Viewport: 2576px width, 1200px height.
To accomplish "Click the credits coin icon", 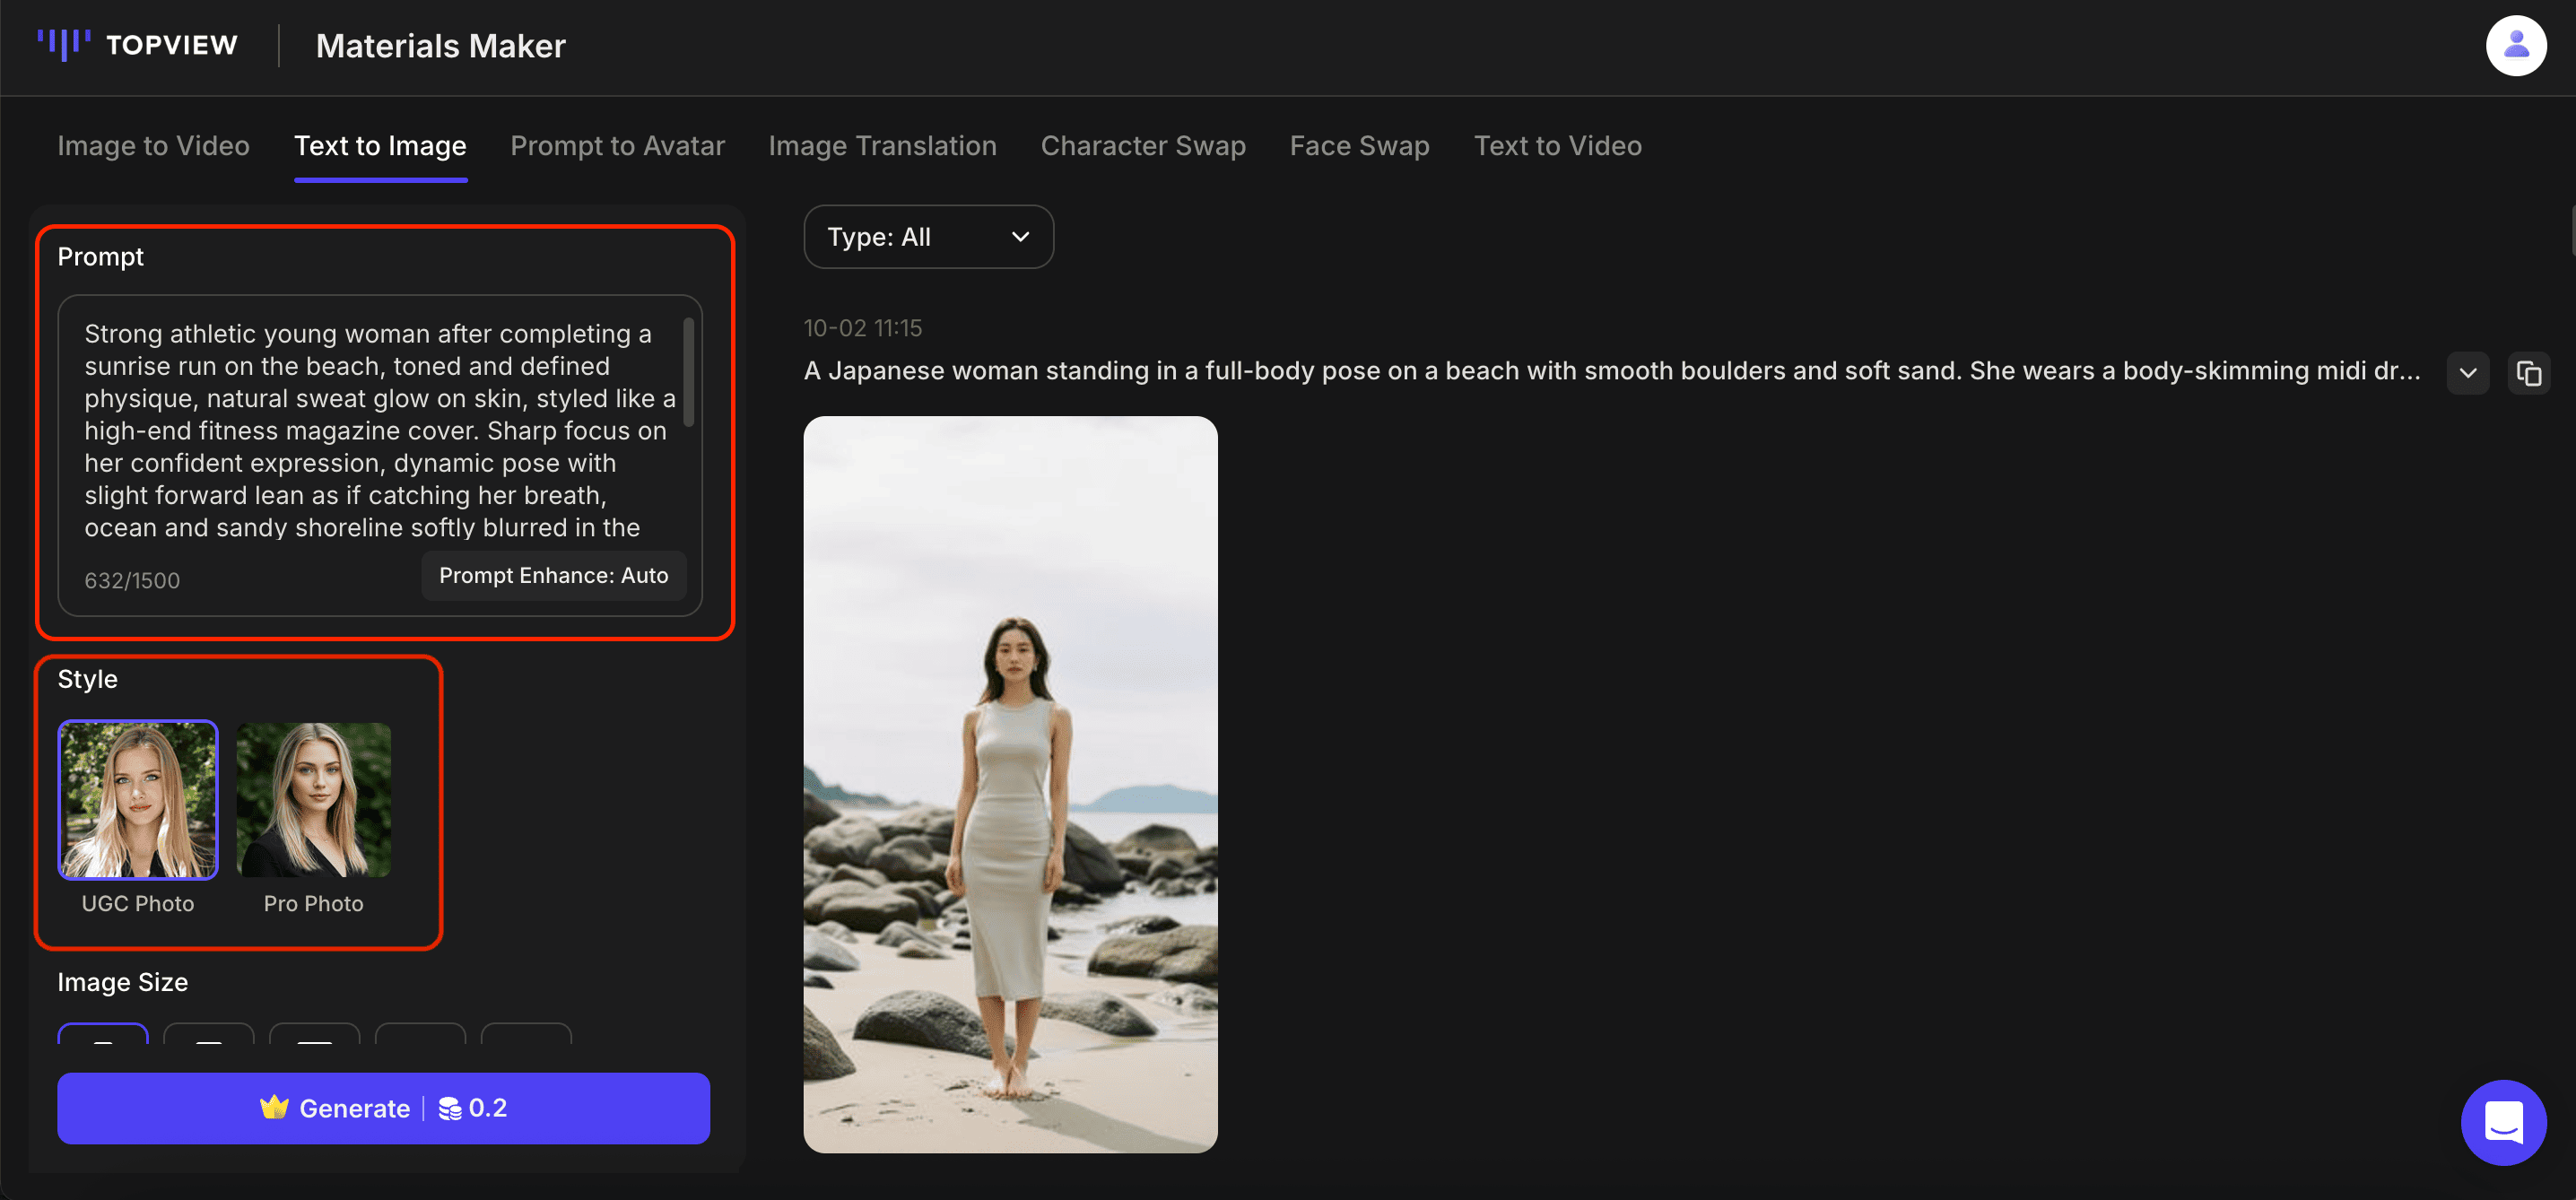I will (450, 1108).
